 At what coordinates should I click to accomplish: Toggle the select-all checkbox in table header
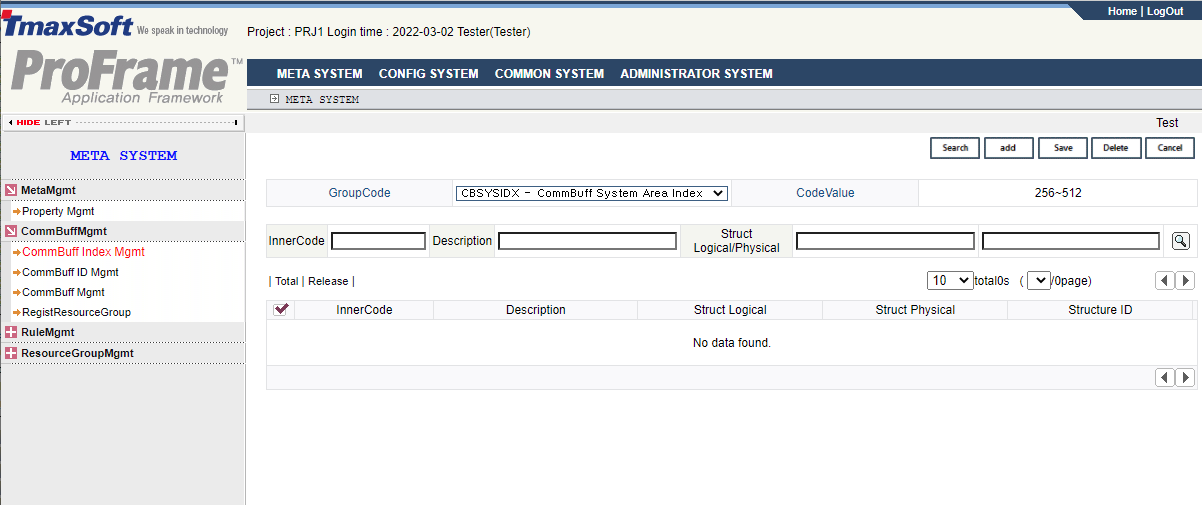(x=281, y=310)
